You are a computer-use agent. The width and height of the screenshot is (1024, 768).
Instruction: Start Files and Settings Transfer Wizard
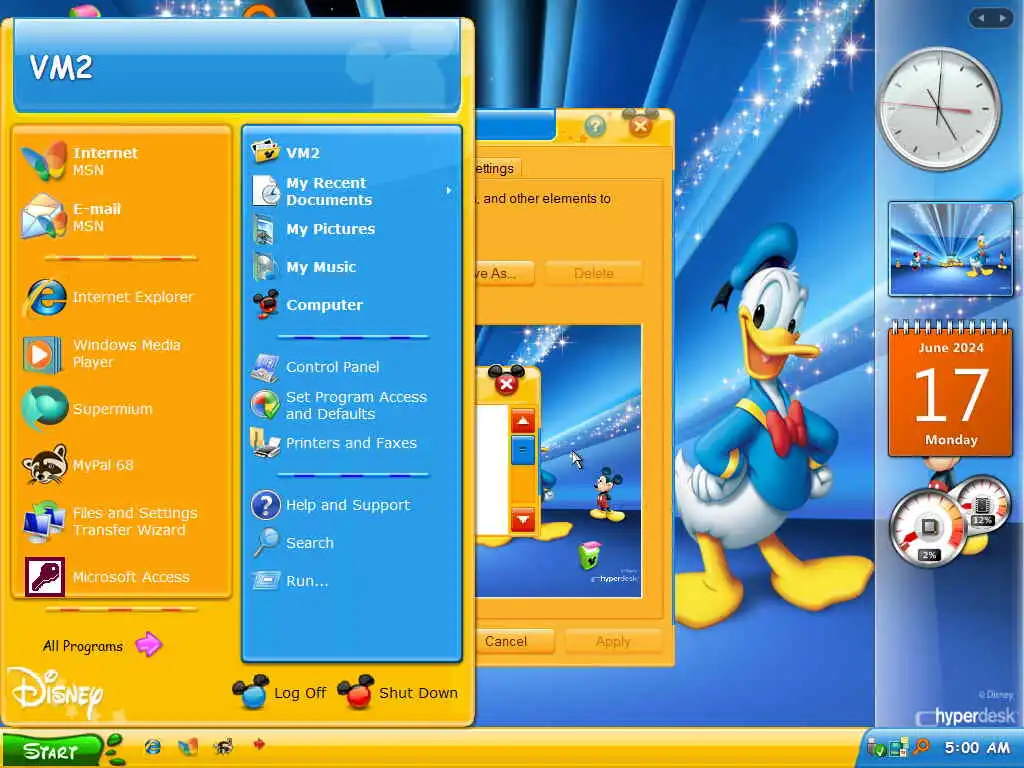[44, 521]
